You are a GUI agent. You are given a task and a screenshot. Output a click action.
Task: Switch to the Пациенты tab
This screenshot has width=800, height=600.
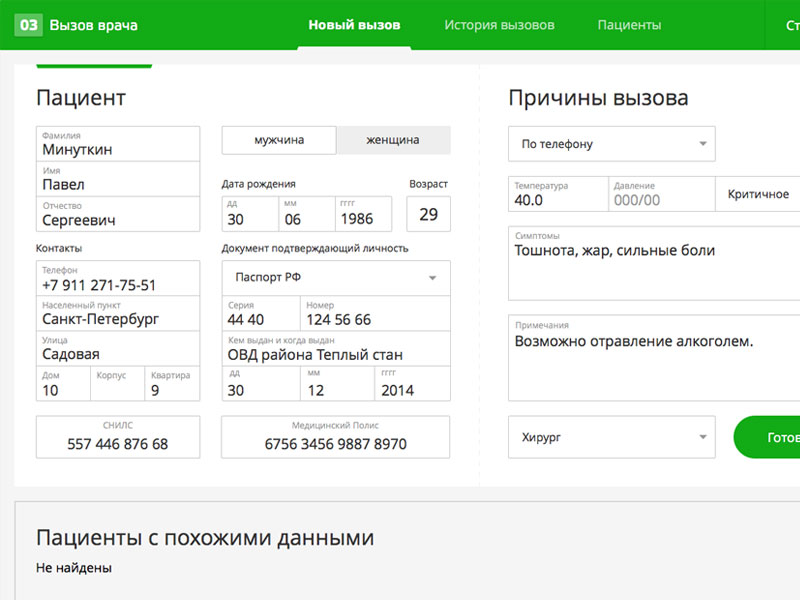coord(628,25)
